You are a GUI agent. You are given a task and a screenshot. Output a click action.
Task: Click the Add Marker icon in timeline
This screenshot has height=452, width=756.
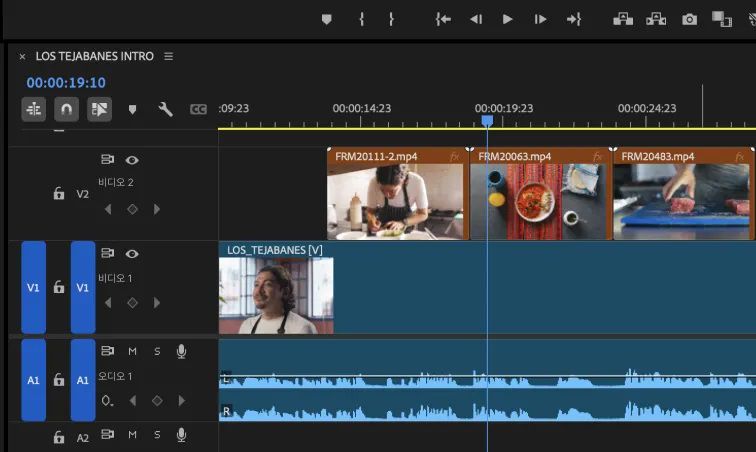click(x=133, y=109)
